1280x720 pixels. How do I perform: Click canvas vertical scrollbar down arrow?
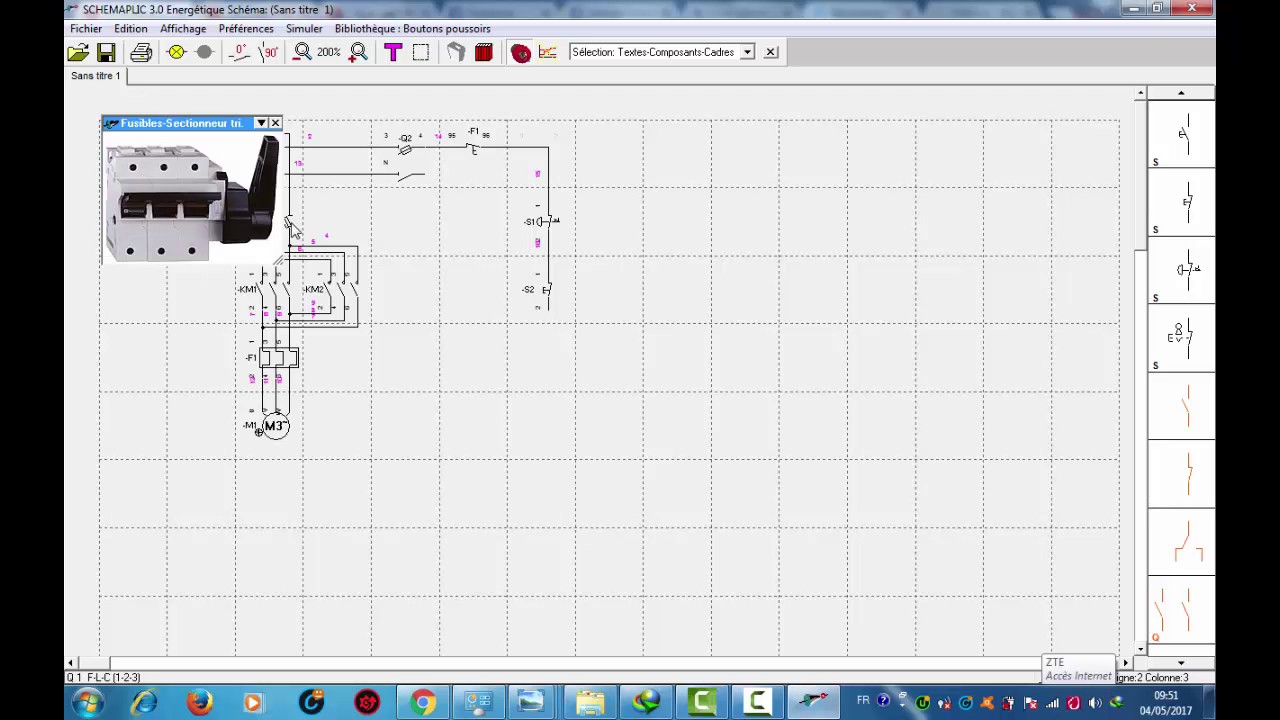tap(1140, 649)
